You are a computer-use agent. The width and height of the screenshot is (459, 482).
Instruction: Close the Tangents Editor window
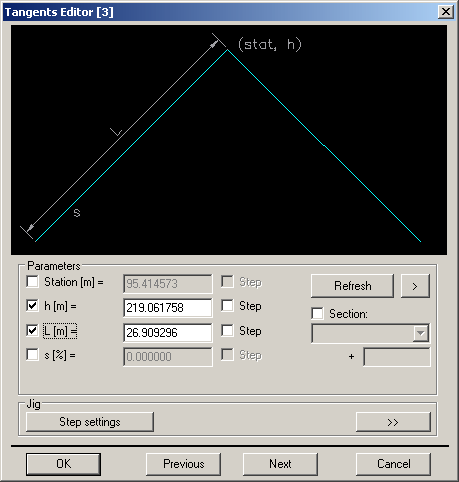click(445, 12)
